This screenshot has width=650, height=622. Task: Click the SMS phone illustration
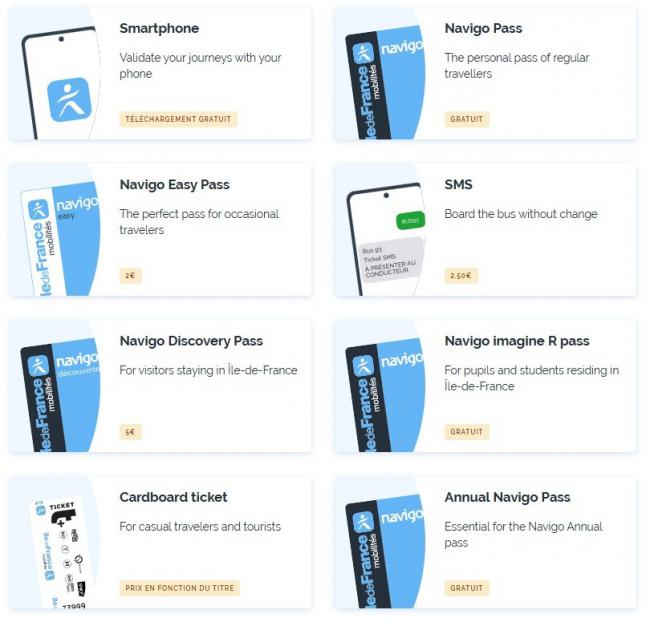tap(386, 239)
